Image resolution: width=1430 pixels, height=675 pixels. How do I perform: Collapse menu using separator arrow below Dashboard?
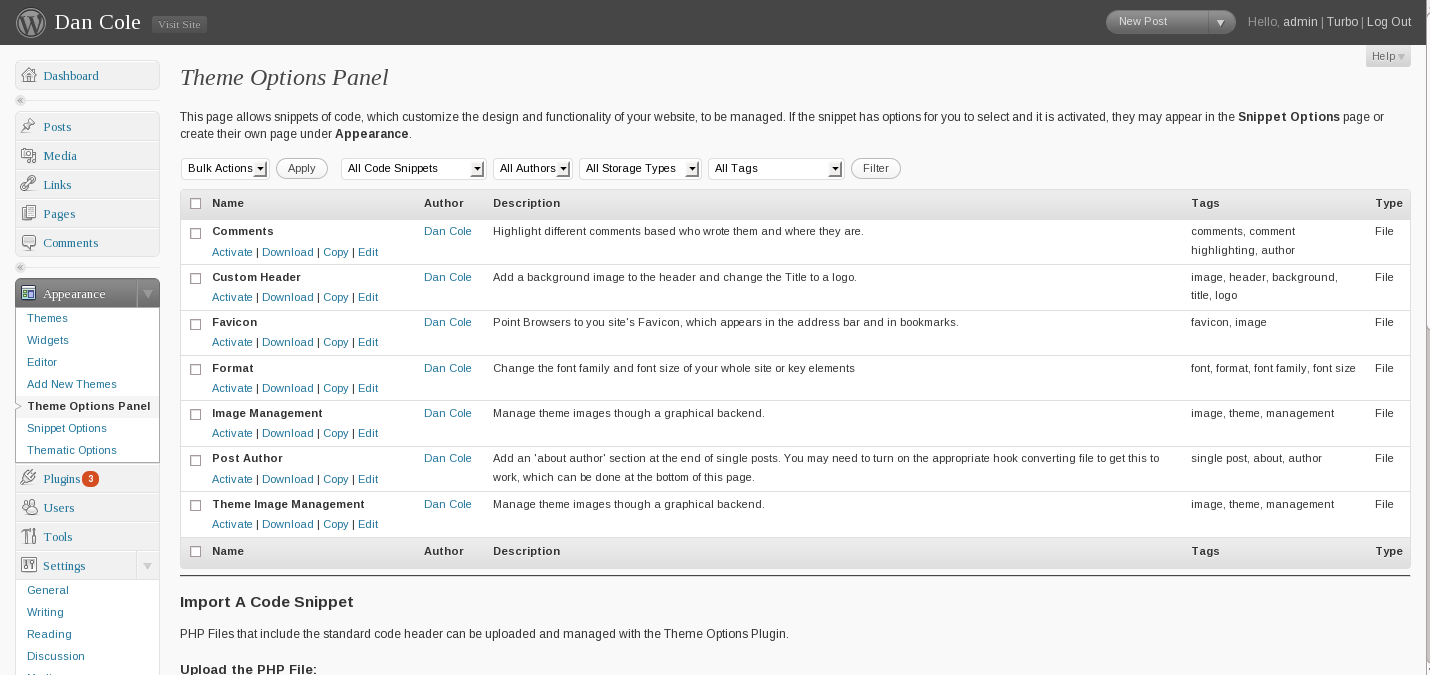pyautogui.click(x=20, y=101)
